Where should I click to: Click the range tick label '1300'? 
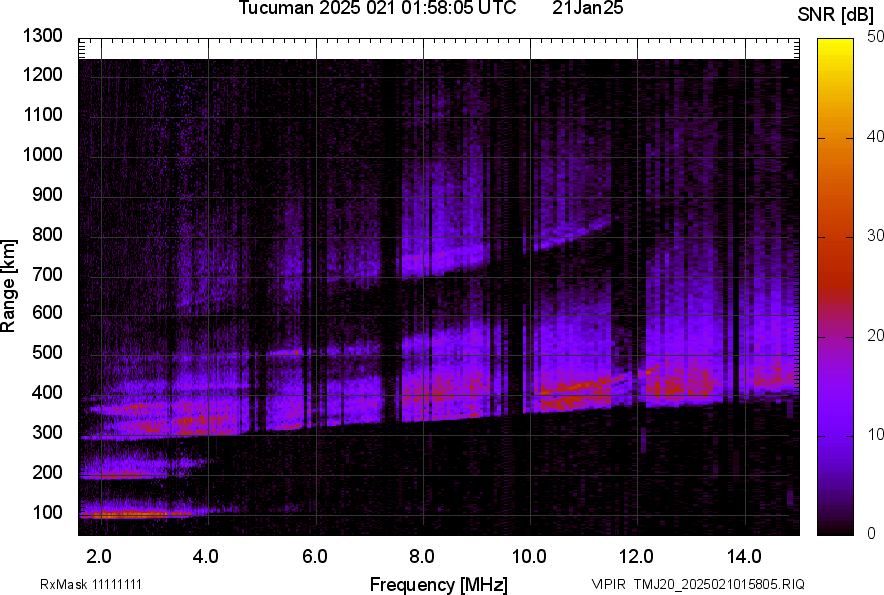click(x=42, y=36)
